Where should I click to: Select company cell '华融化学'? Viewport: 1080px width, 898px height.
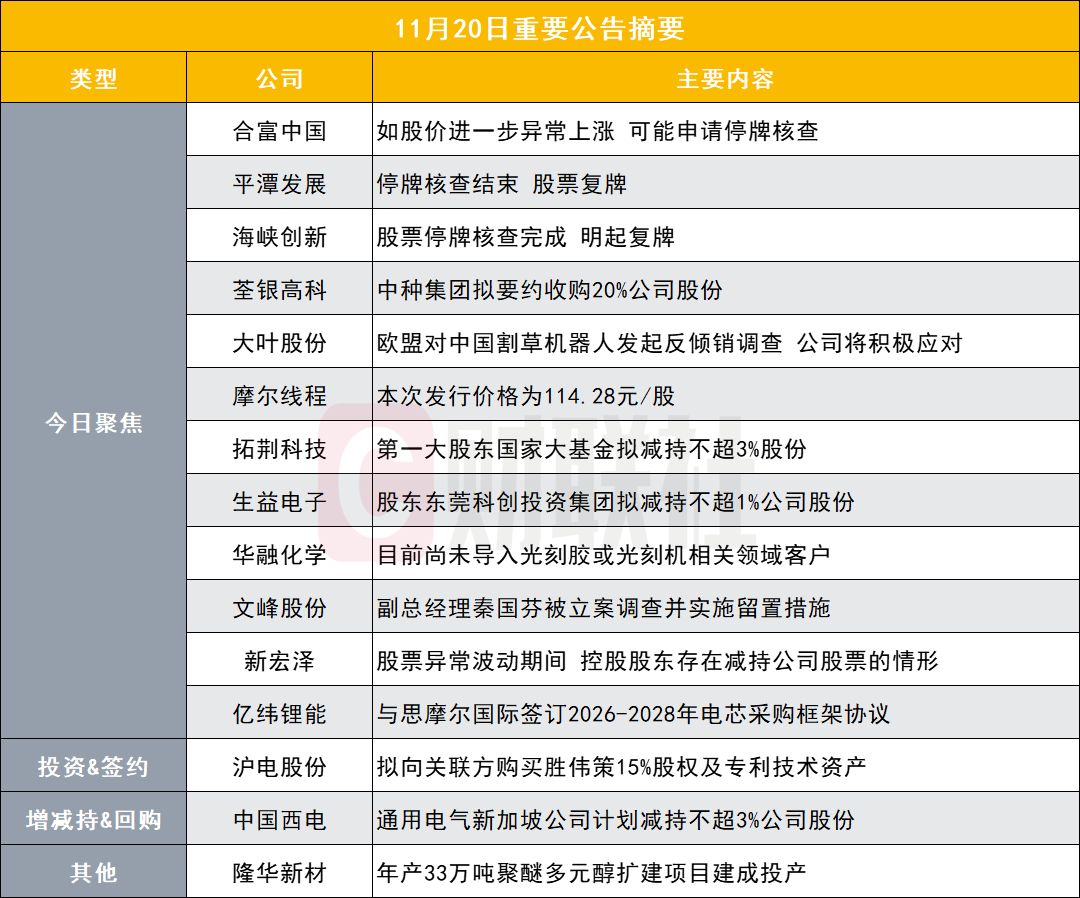(x=280, y=554)
